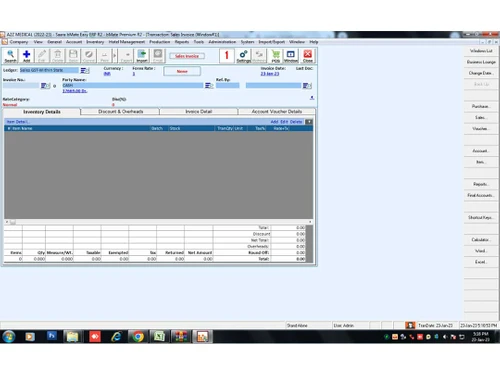
Task: Open Photoshop from the taskbar
Action: click(51, 337)
